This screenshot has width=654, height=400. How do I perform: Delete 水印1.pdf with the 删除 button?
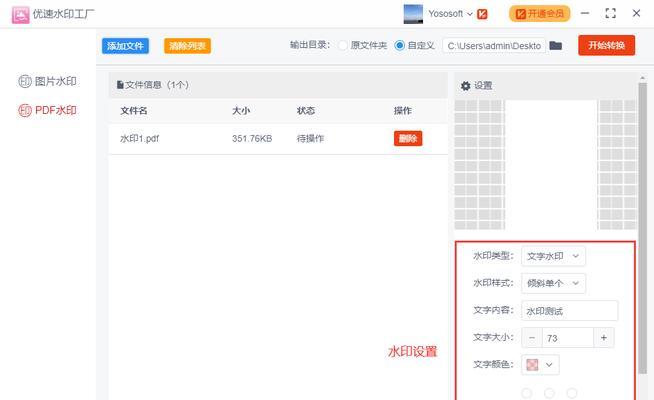point(408,138)
